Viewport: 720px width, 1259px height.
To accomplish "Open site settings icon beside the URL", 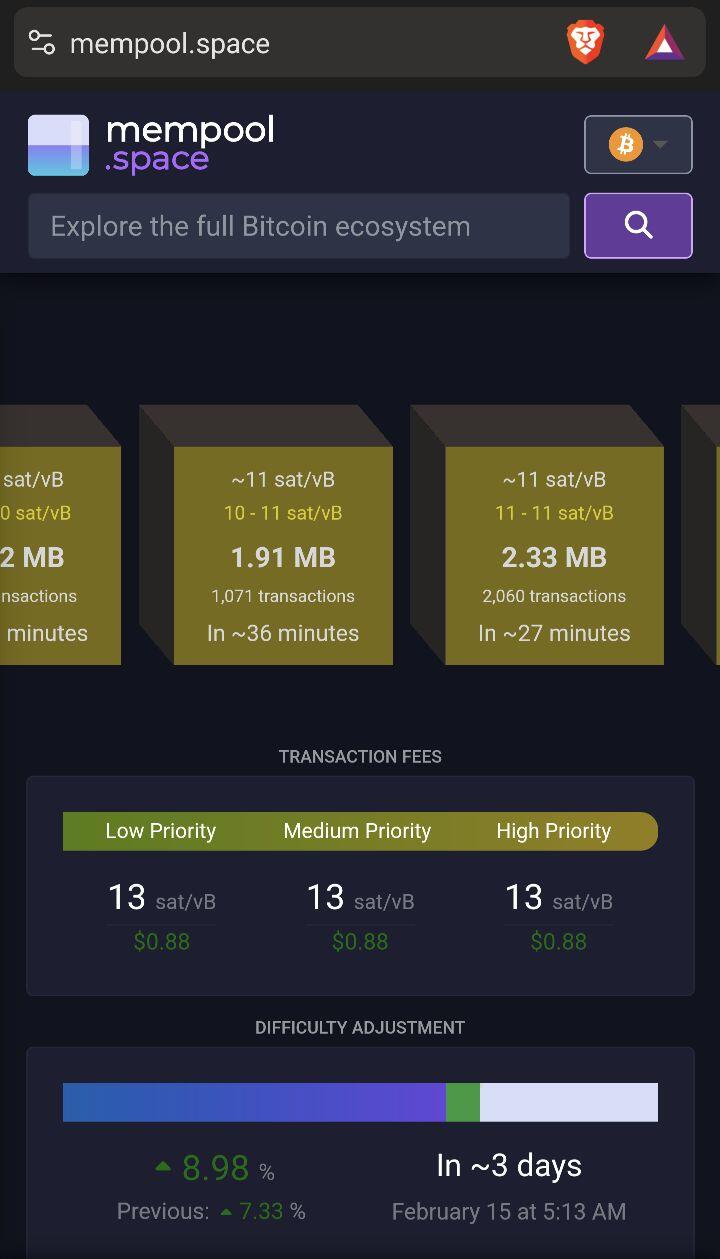I will pyautogui.click(x=41, y=43).
